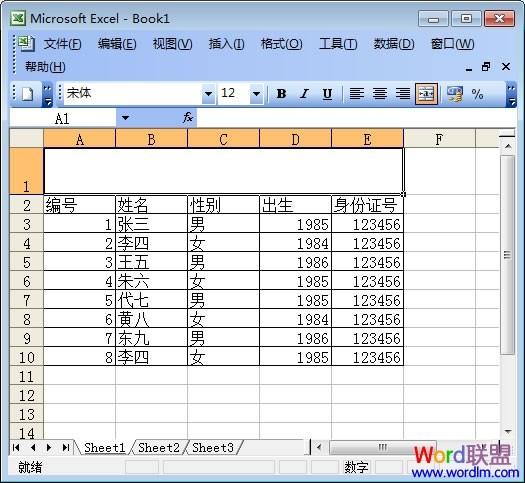Click the font name box showing 宋体
The image size is (525, 483).
pos(133,94)
